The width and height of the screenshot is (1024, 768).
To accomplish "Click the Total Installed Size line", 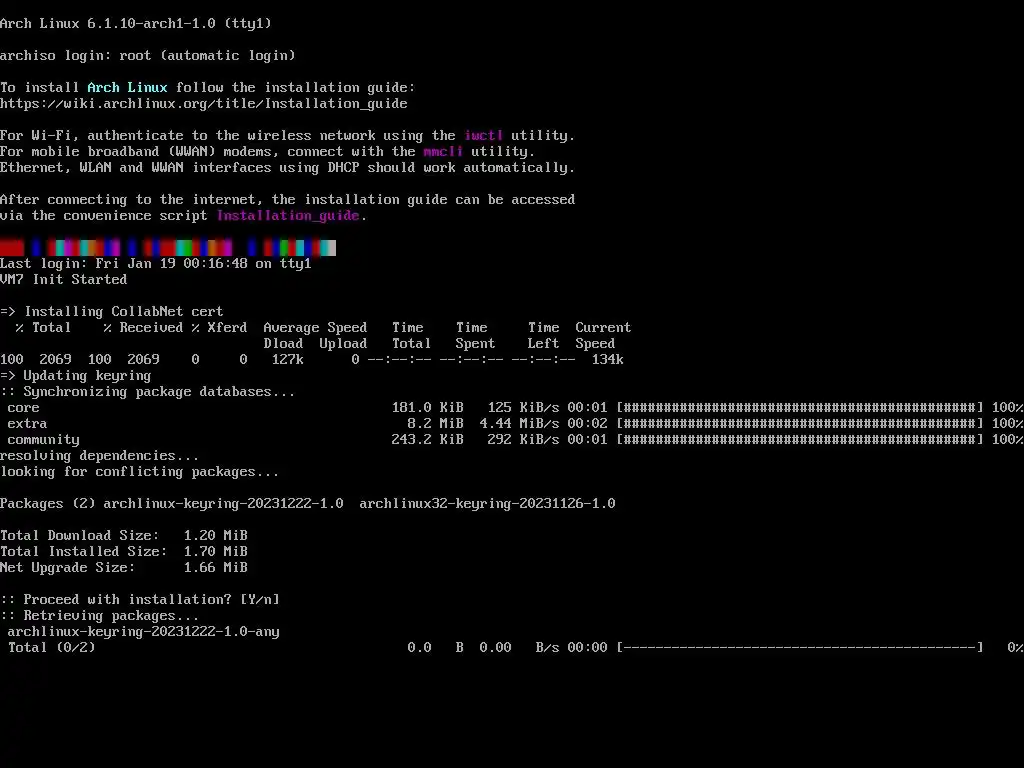I will [x=124, y=552].
